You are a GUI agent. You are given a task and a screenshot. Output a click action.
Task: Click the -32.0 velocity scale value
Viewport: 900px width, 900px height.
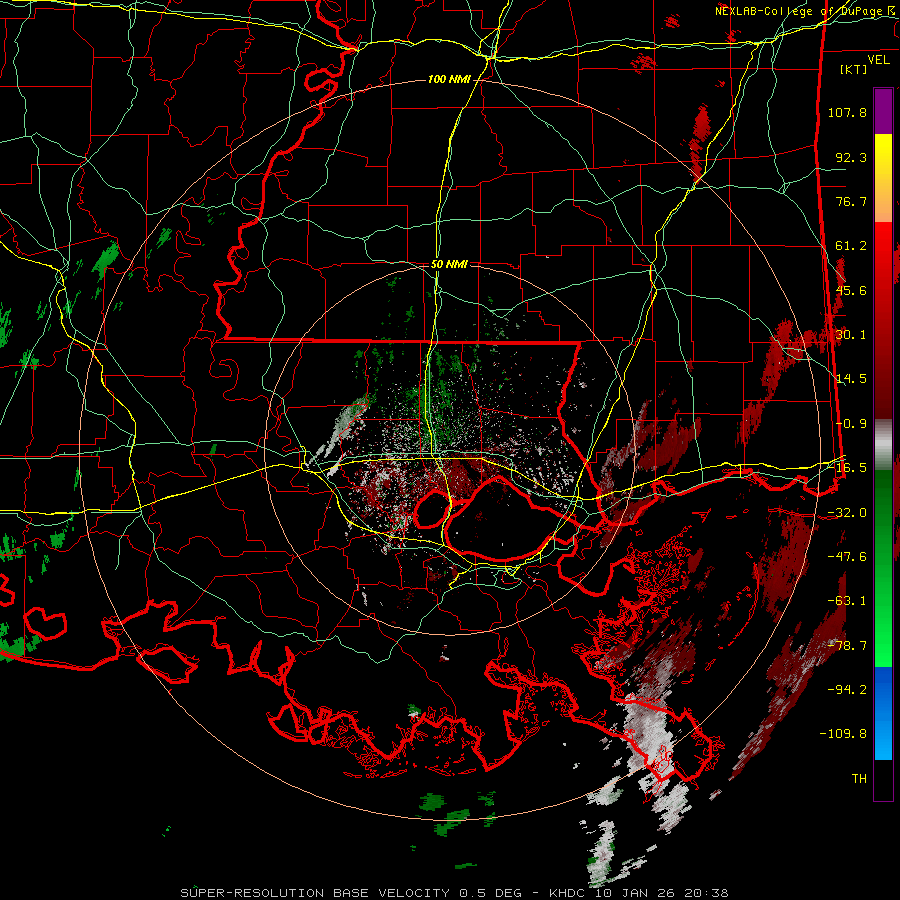coord(847,513)
